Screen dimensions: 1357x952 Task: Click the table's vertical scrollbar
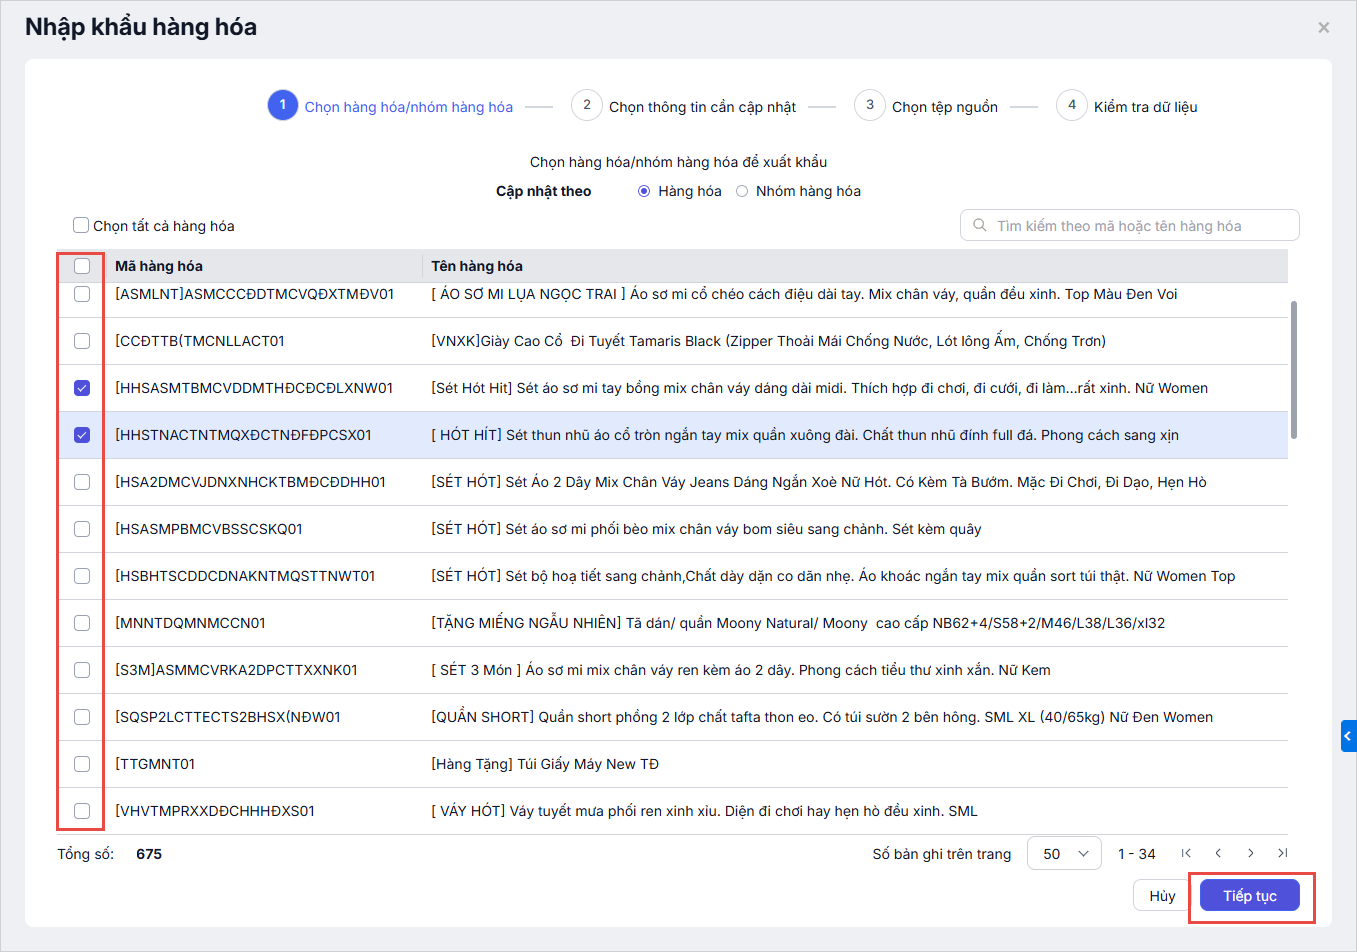1294,370
